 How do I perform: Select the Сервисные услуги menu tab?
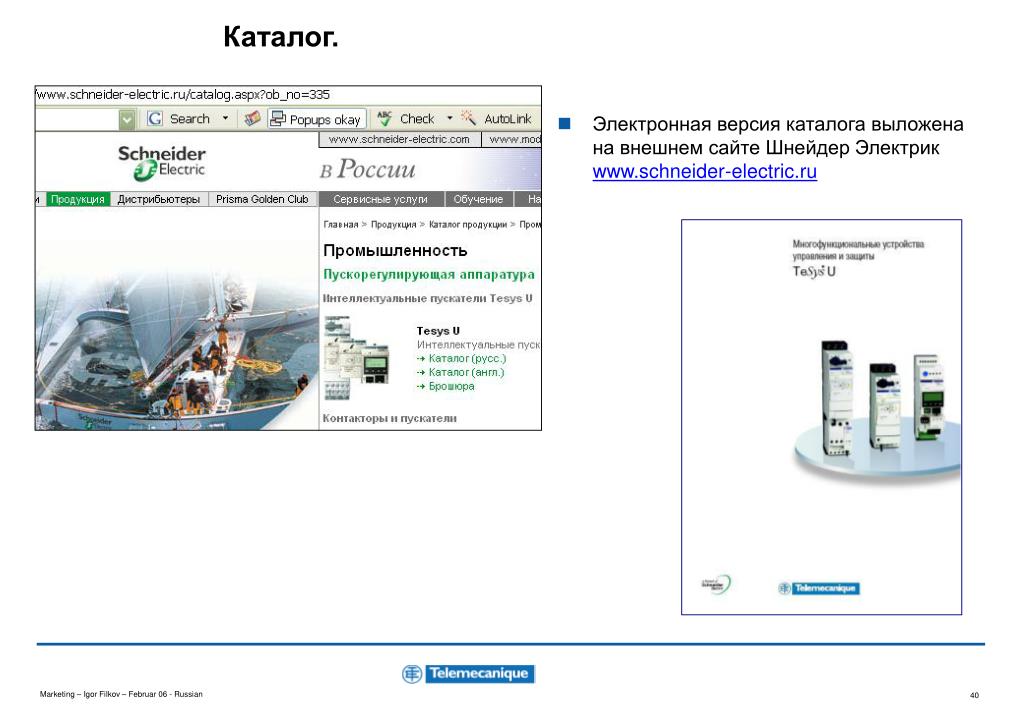click(x=380, y=199)
